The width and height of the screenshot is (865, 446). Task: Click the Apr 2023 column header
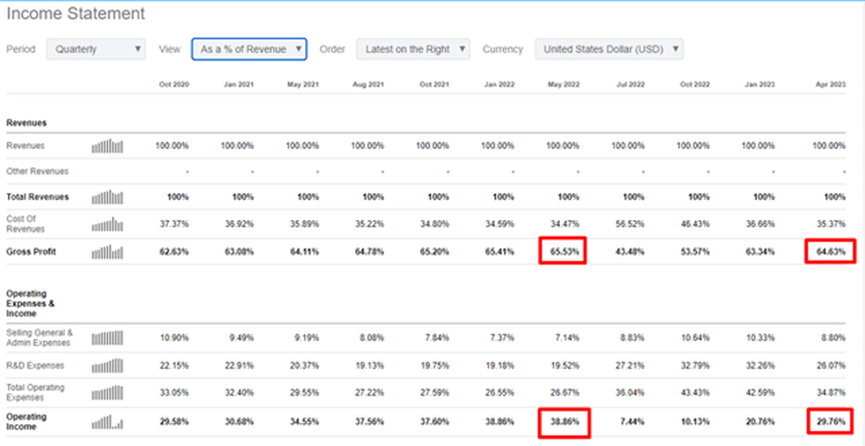click(x=830, y=84)
